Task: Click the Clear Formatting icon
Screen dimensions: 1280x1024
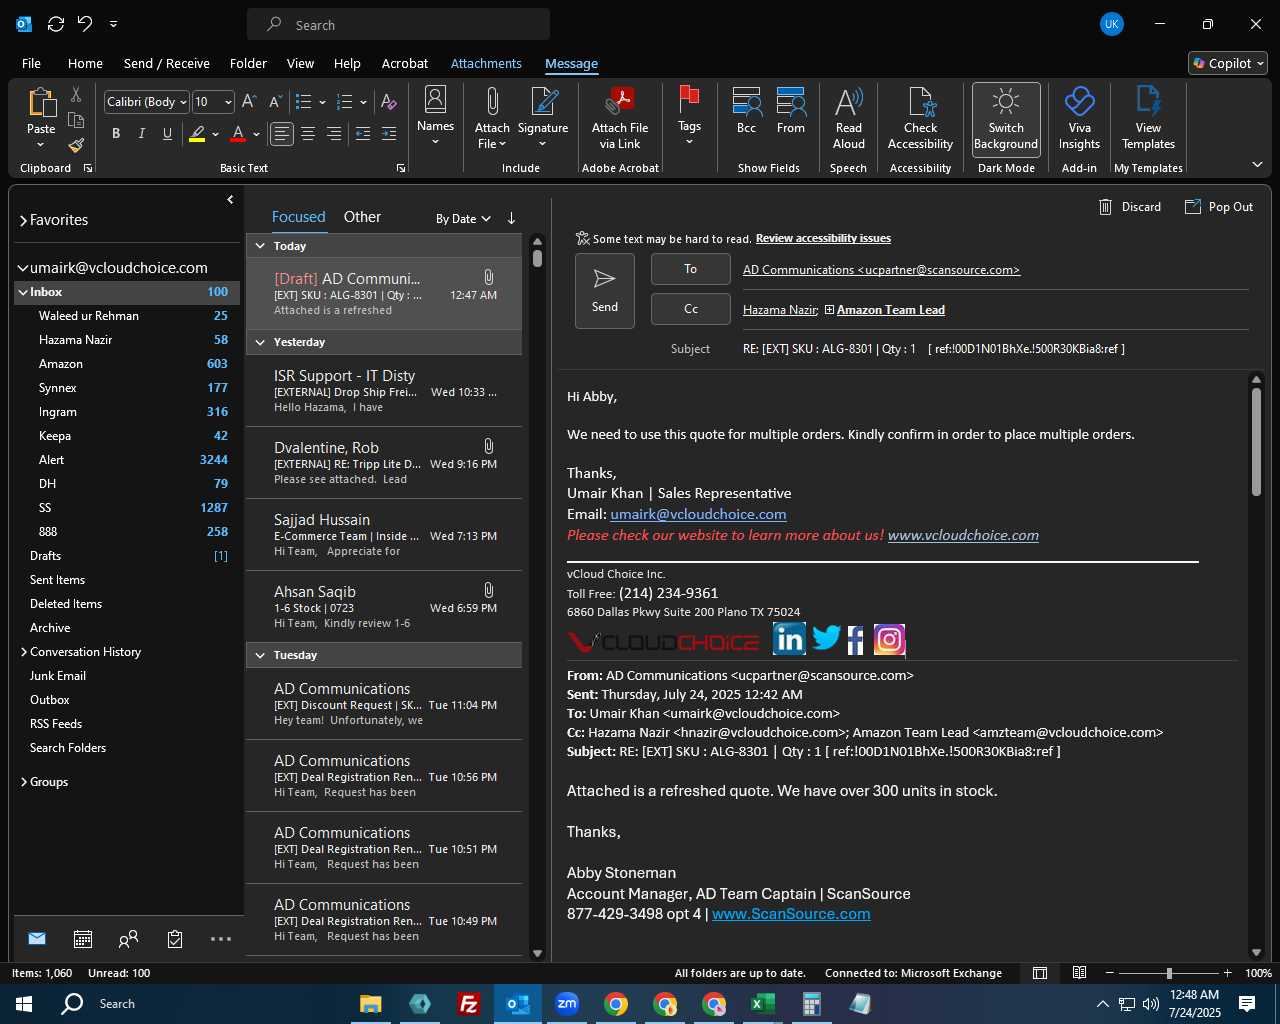Action: point(389,102)
